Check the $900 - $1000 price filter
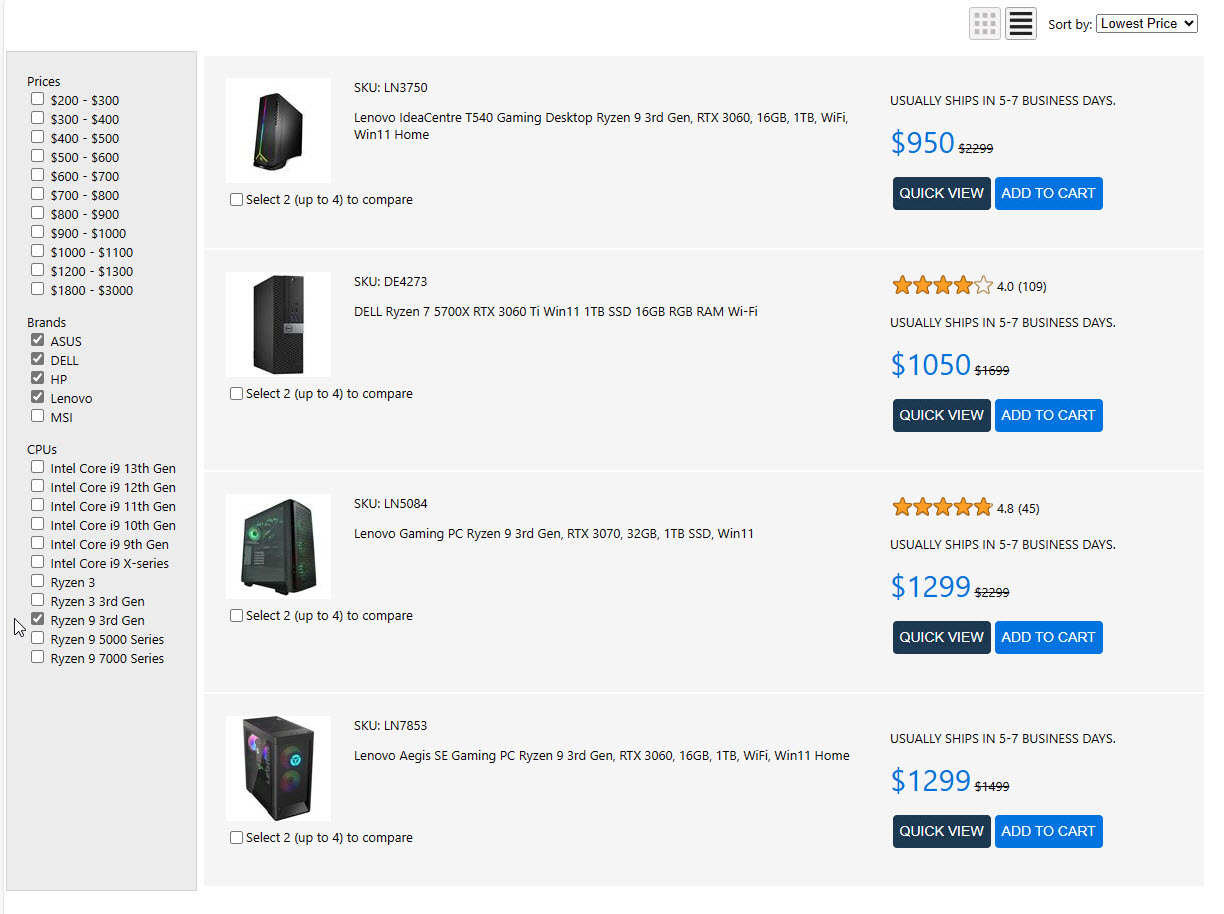Viewport: 1224px width, 914px height. 38,233
